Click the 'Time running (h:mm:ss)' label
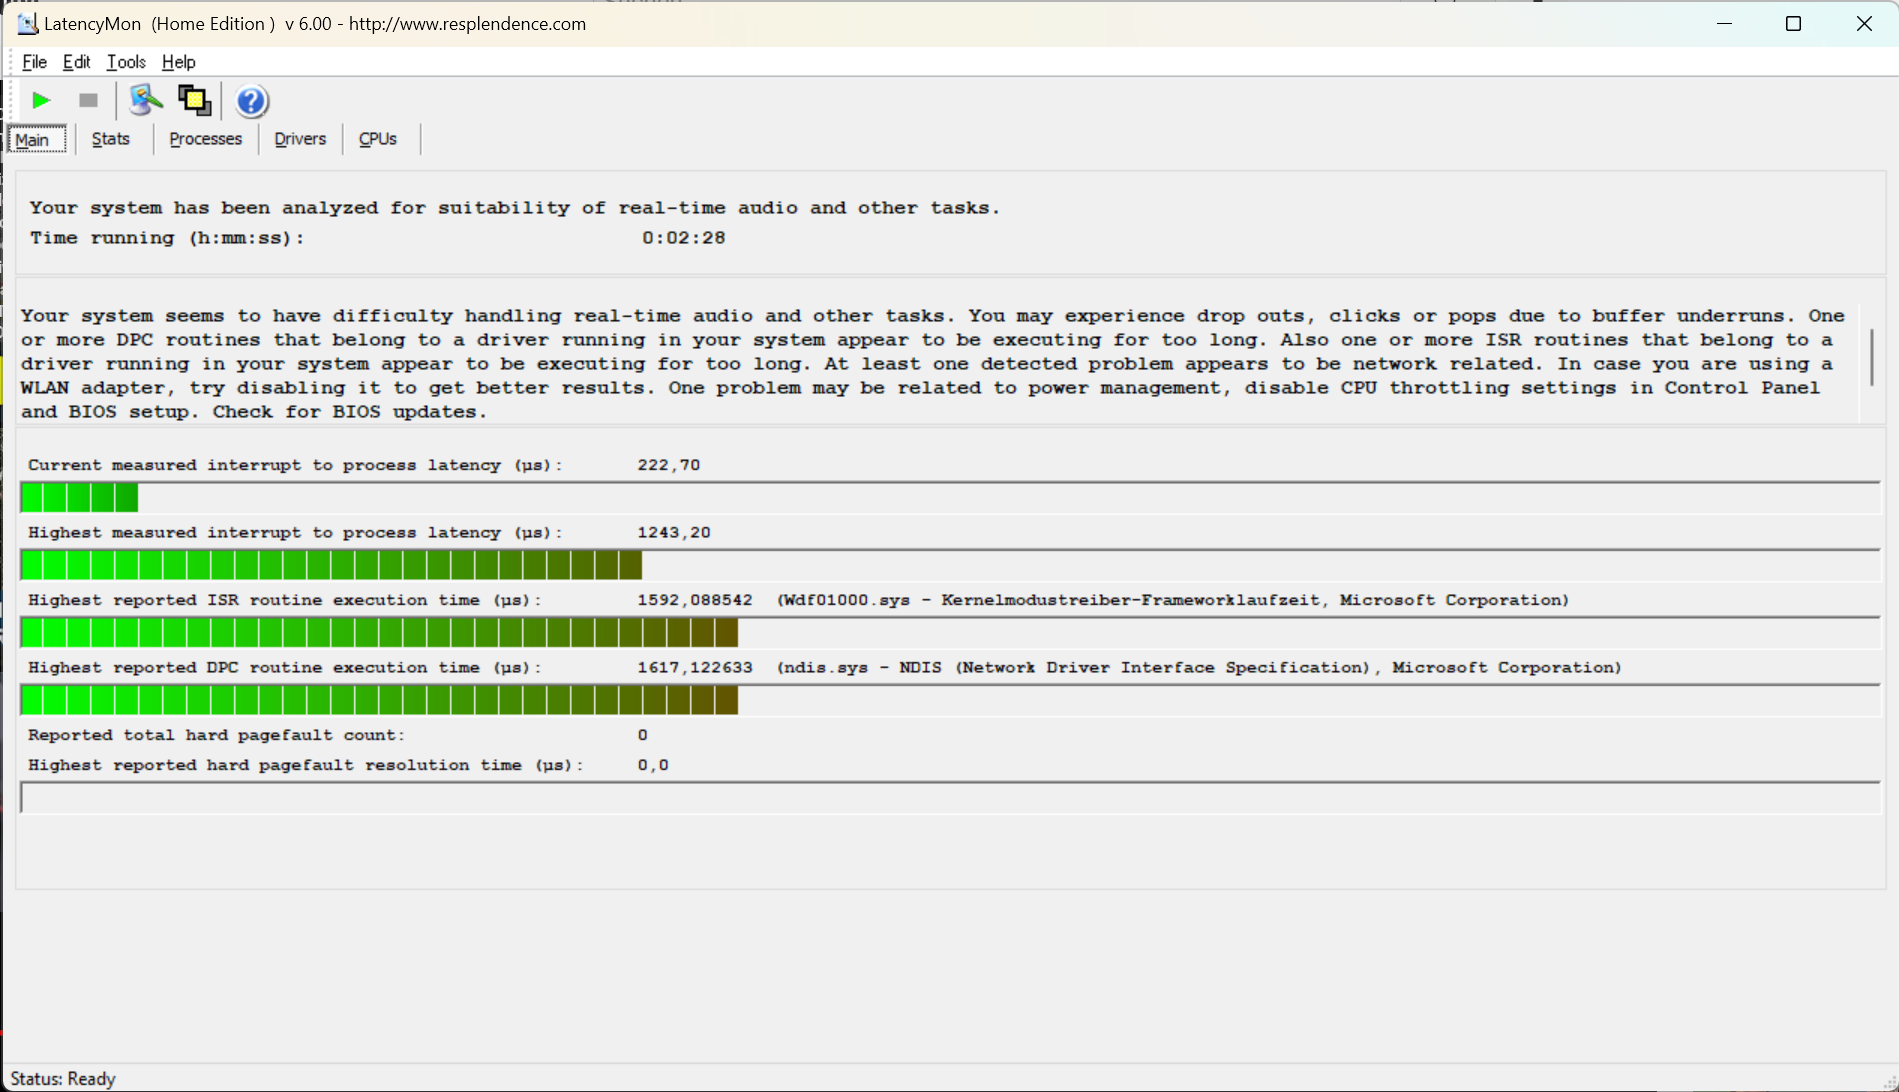The height and width of the screenshot is (1092, 1899). click(x=166, y=238)
